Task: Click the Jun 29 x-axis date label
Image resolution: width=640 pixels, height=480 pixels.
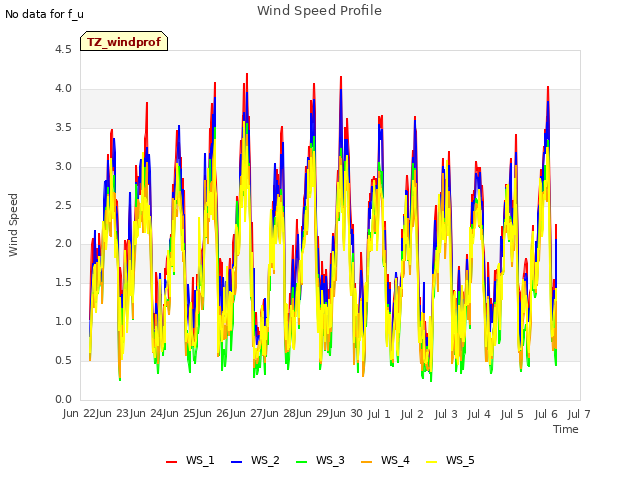Action: [x=314, y=413]
